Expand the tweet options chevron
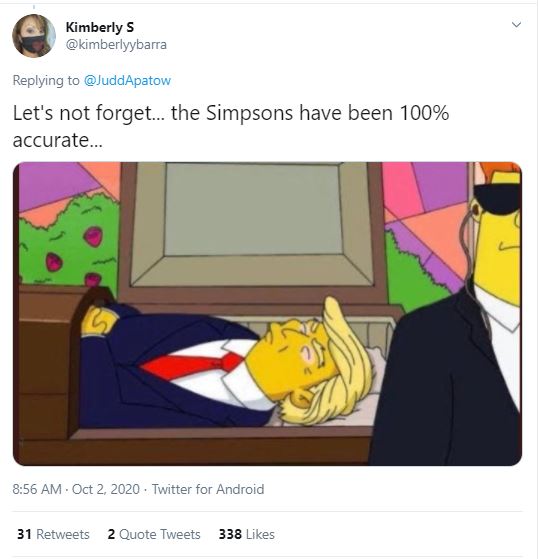Image resolution: width=539 pixels, height=559 pixels. coord(516,25)
